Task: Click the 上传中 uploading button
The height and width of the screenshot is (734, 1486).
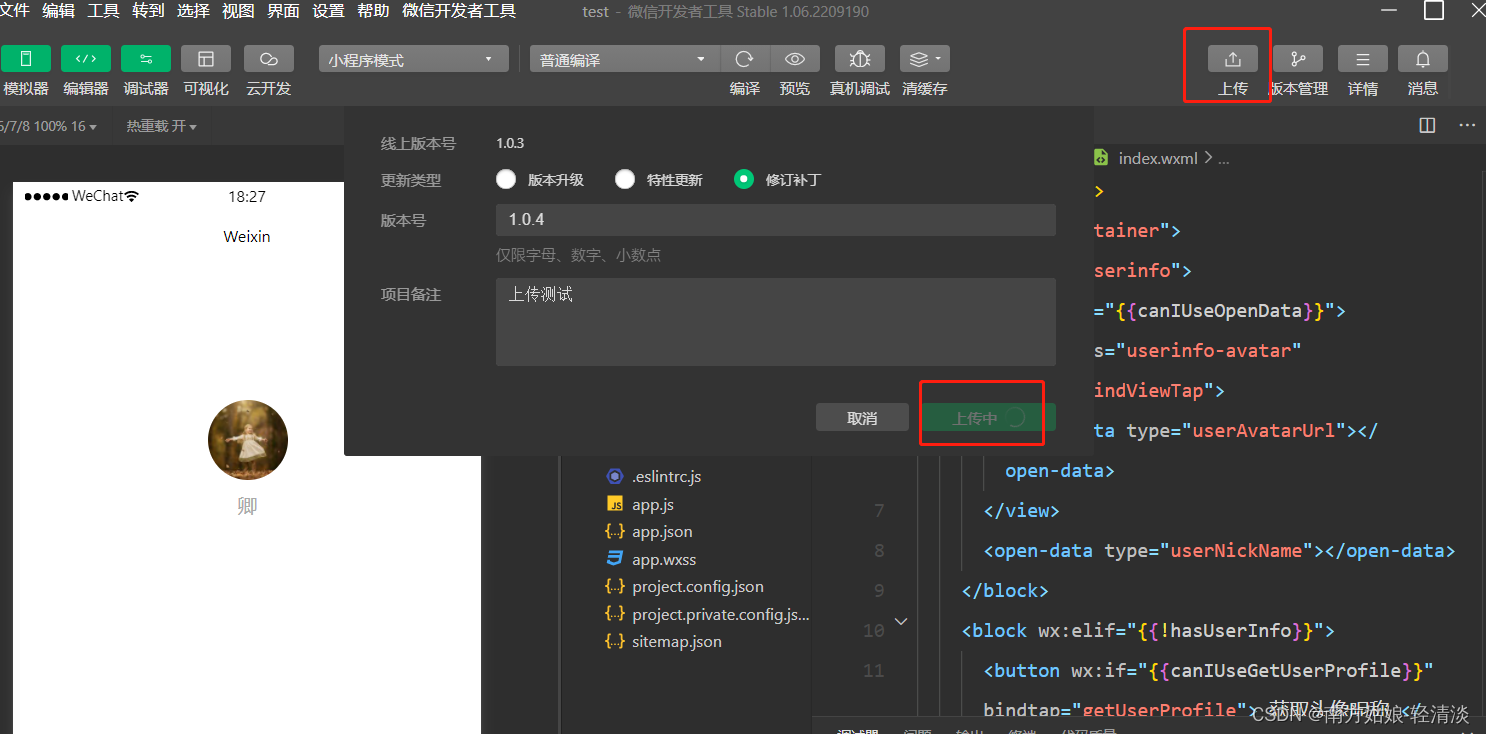Action: coord(989,418)
